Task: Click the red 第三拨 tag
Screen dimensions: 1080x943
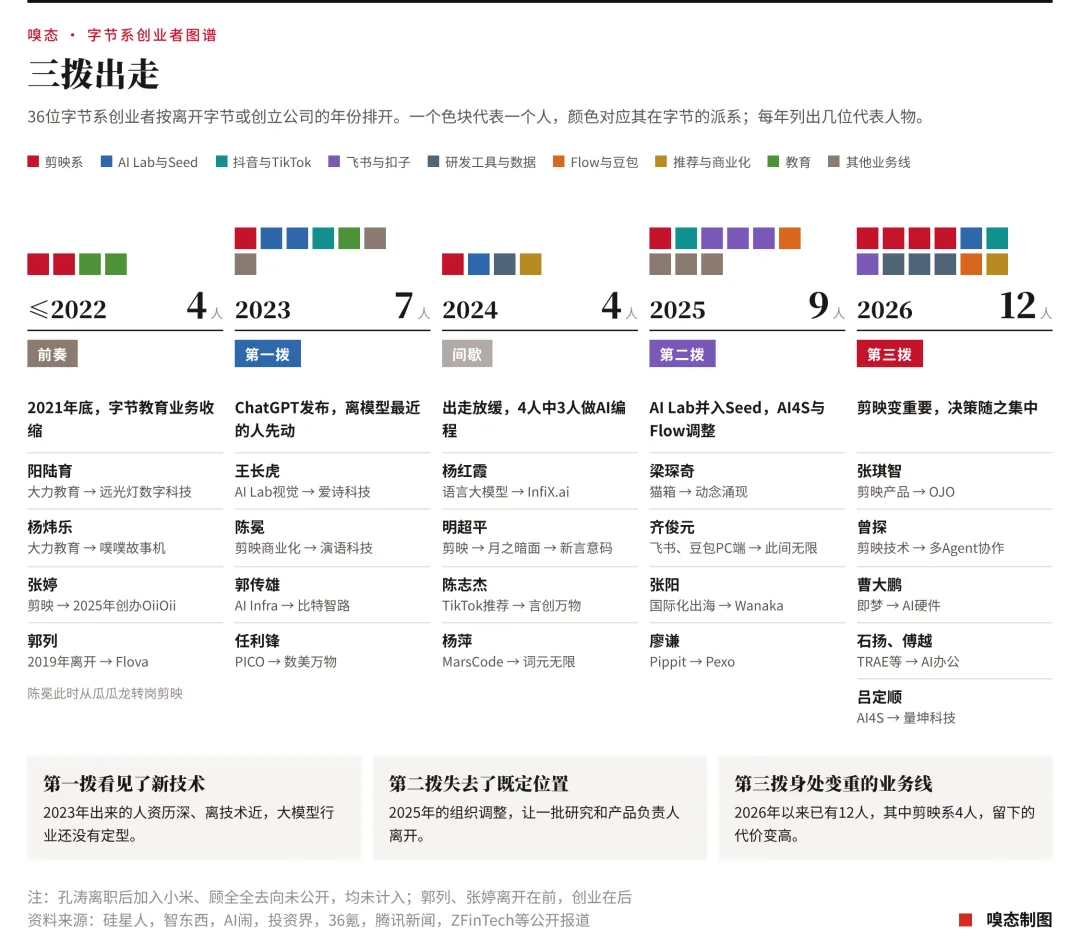Action: tap(889, 354)
